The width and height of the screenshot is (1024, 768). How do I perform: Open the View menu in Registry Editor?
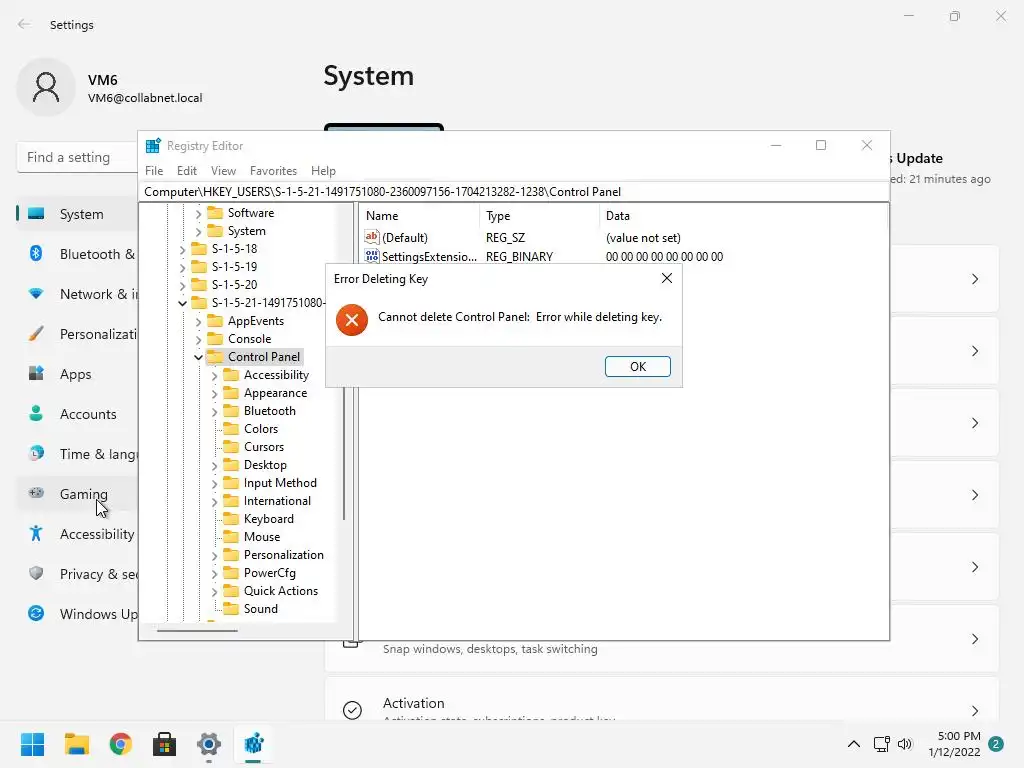(x=223, y=170)
